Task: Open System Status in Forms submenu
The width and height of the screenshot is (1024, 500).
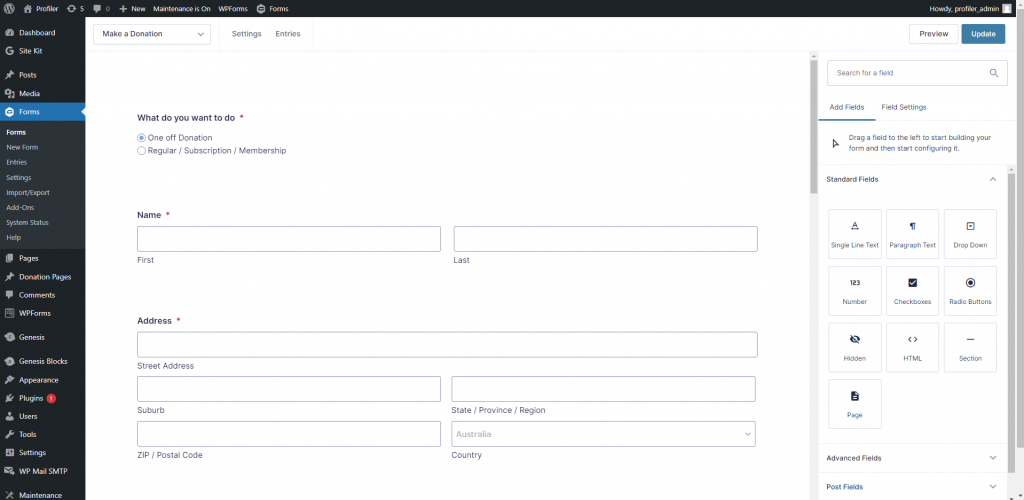Action: [x=27, y=223]
